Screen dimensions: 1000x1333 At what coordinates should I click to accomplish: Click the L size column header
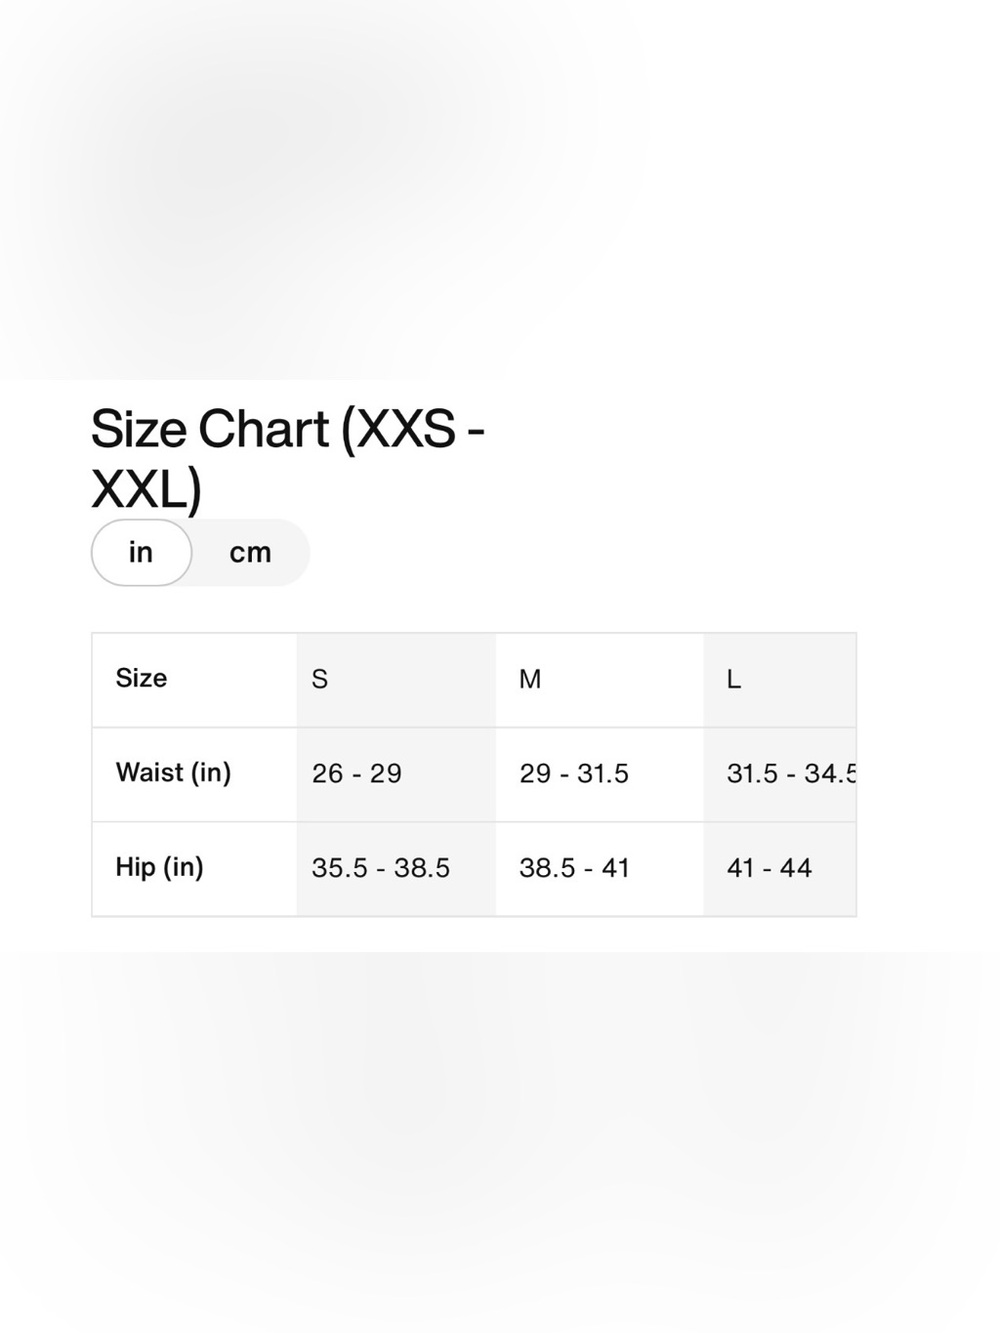(780, 679)
